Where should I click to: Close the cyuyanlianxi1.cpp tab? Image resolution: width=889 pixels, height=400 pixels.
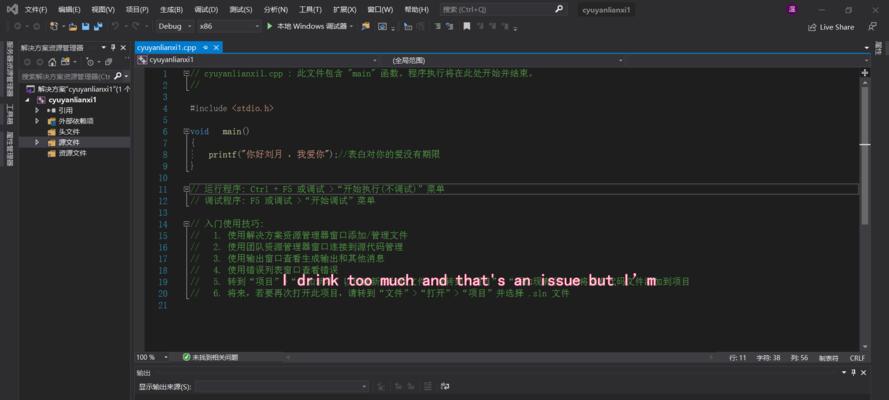coord(216,48)
